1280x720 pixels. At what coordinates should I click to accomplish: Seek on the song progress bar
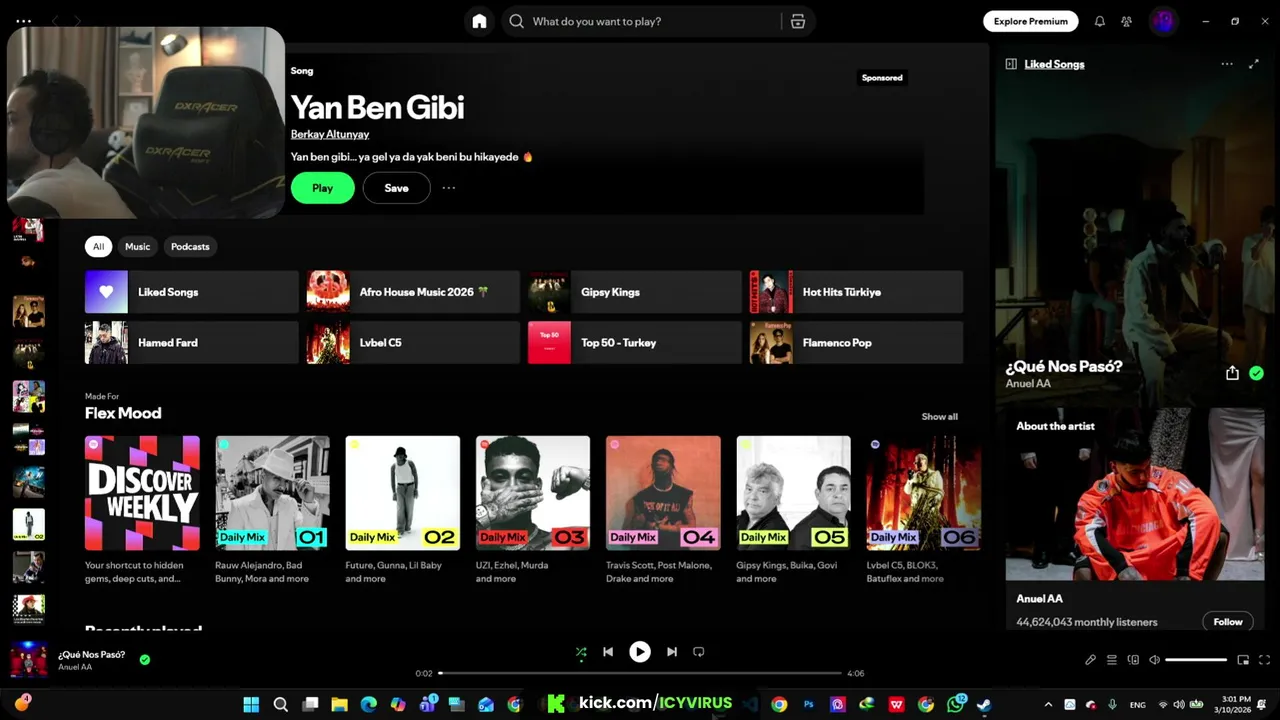coord(639,673)
